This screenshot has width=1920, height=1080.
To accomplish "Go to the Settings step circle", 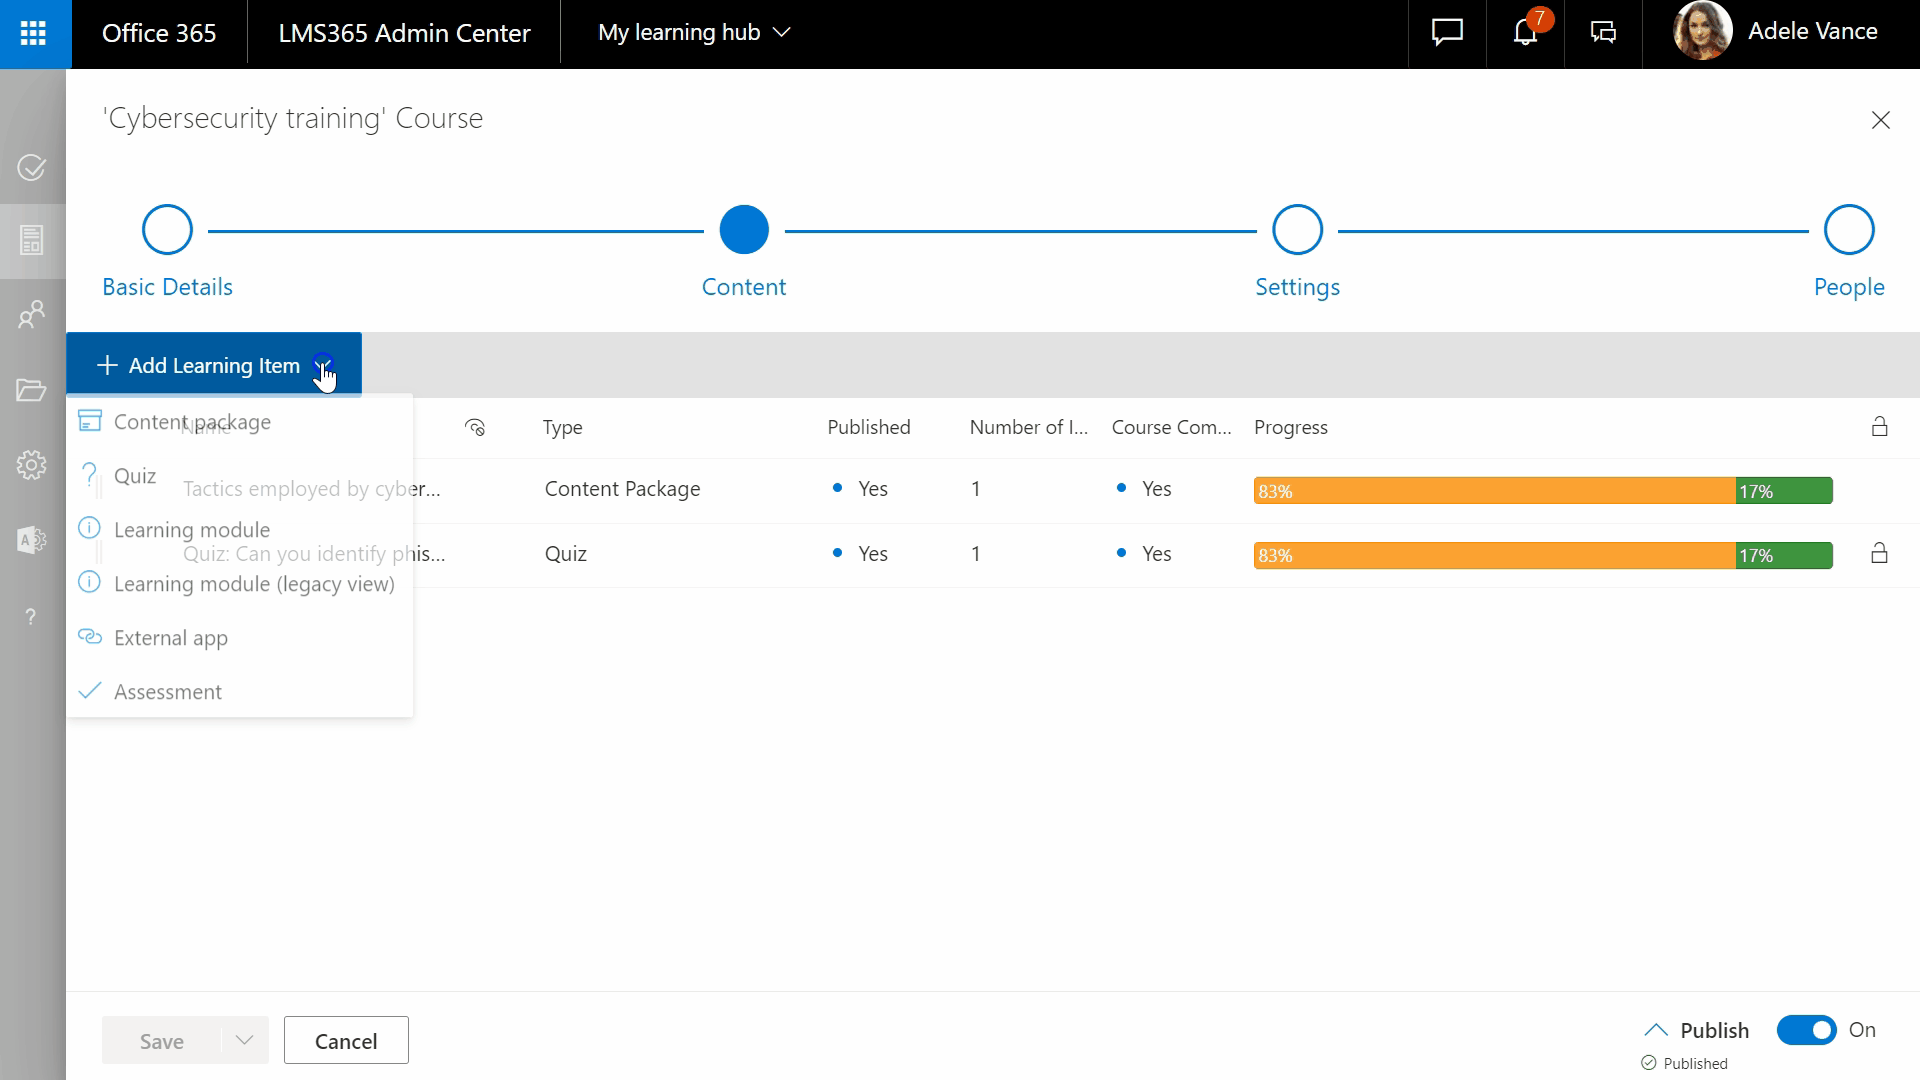I will 1297,230.
